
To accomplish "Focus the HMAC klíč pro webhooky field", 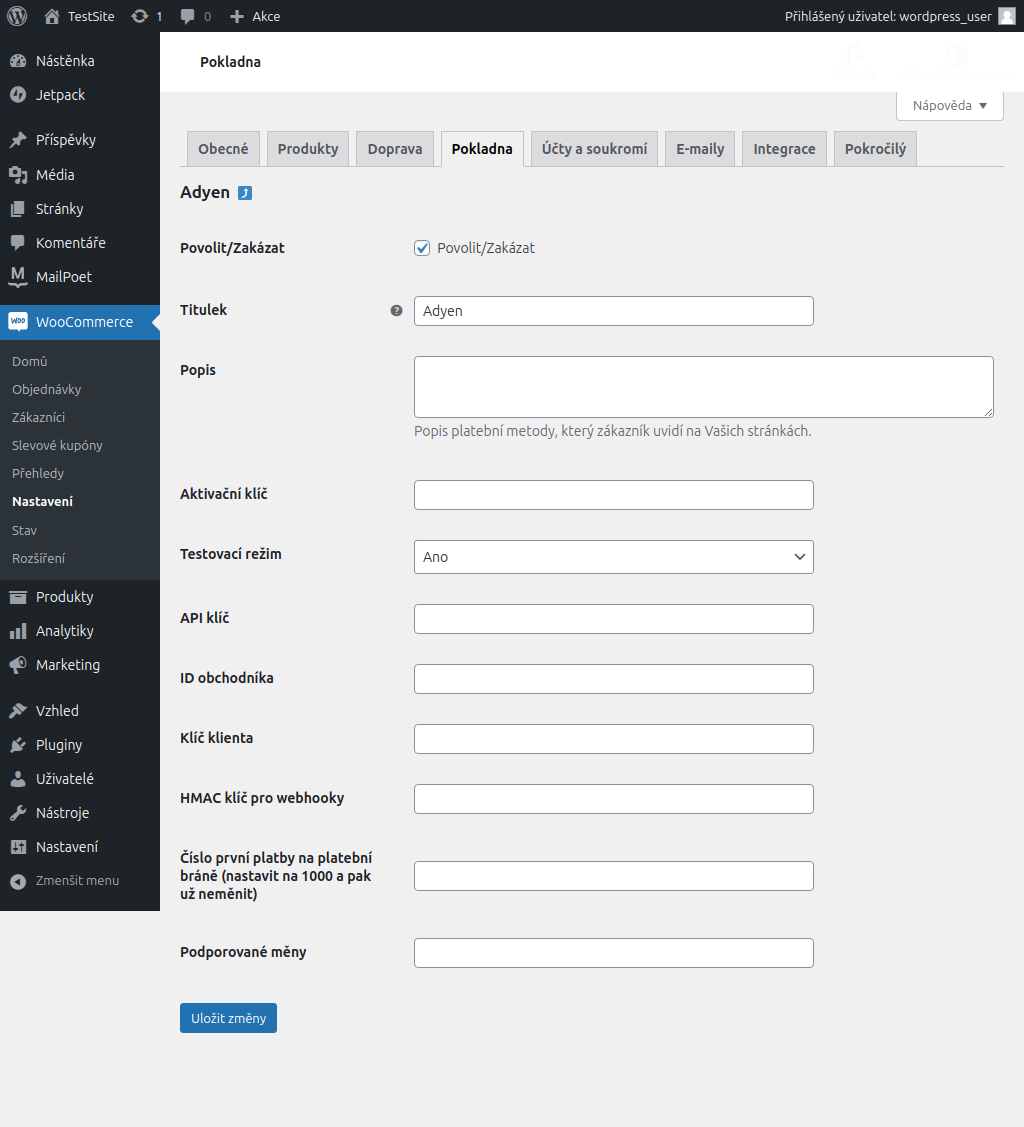I will click(x=614, y=799).
